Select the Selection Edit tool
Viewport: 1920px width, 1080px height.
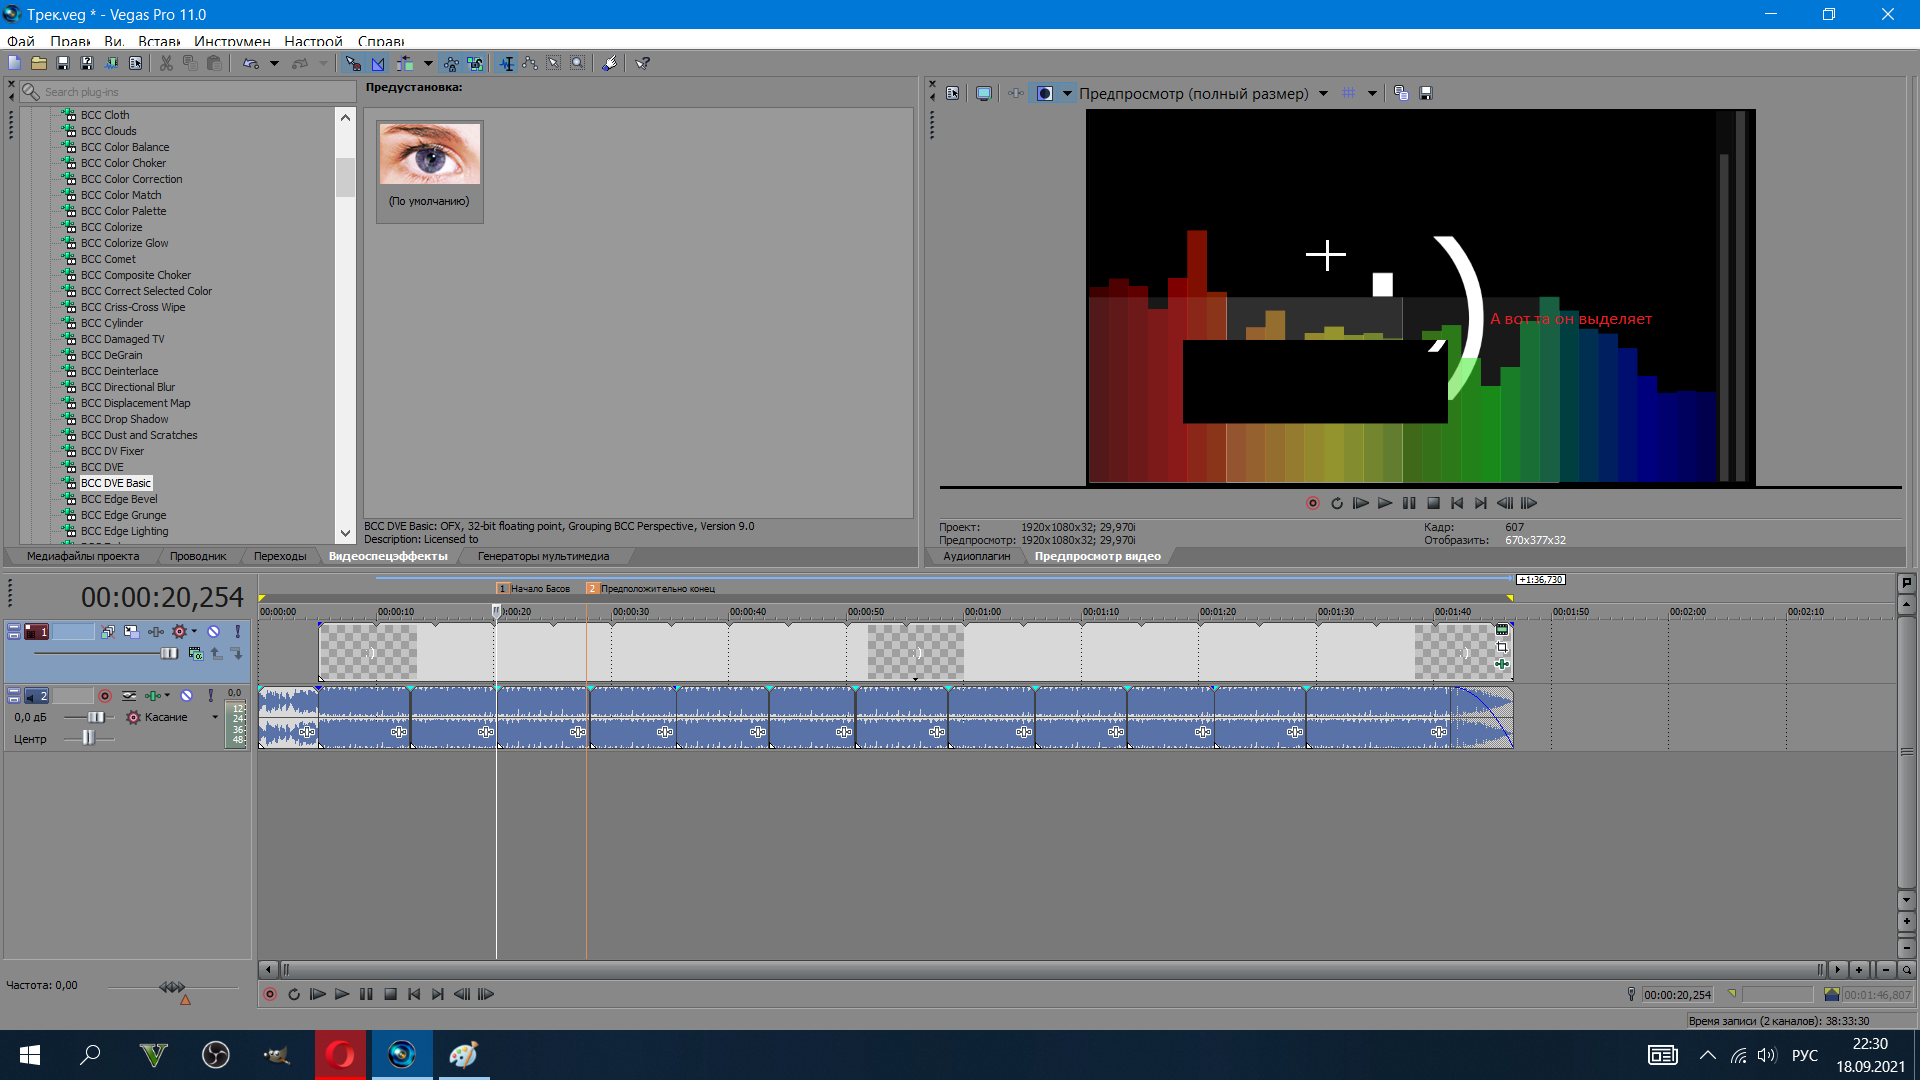tap(554, 63)
